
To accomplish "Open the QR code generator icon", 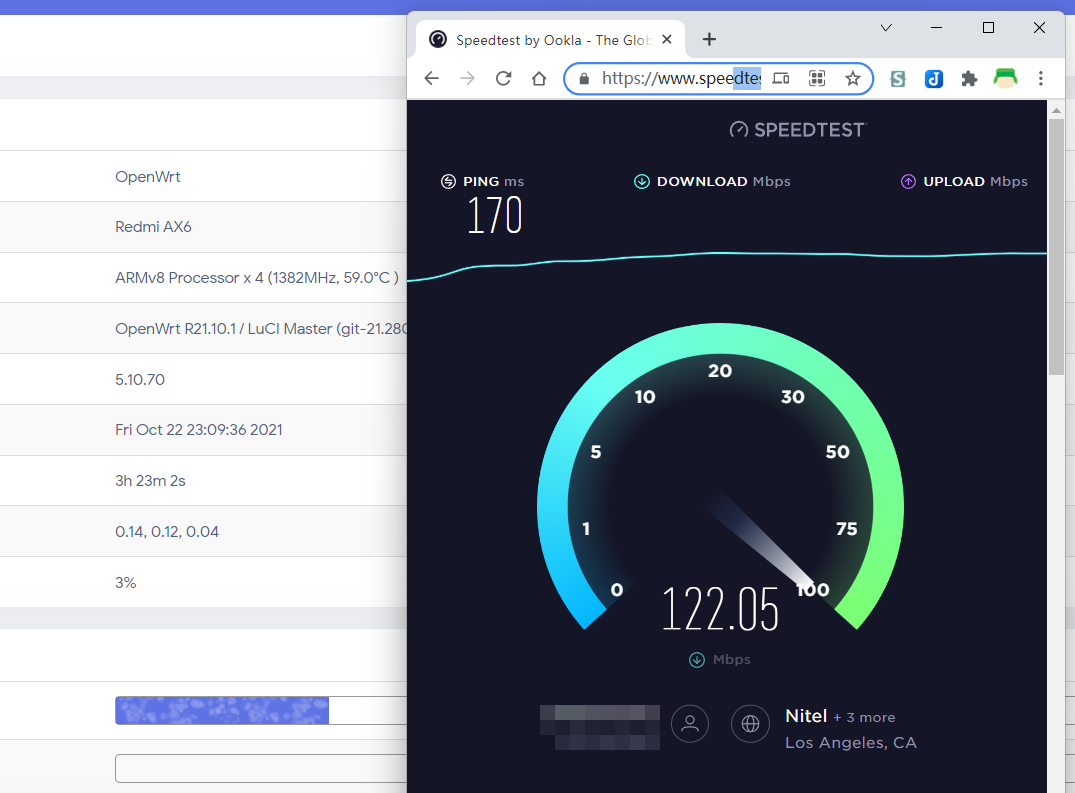I will click(817, 78).
